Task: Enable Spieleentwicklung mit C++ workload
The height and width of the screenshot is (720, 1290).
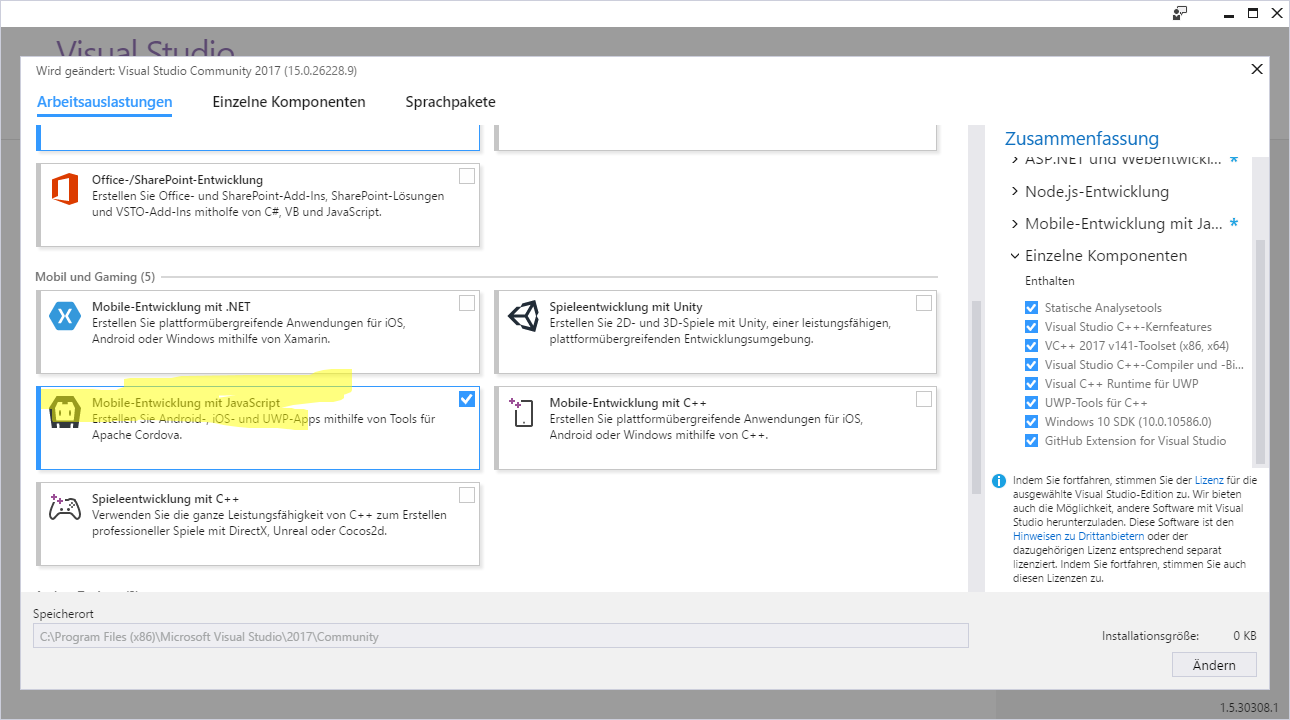Action: point(467,494)
